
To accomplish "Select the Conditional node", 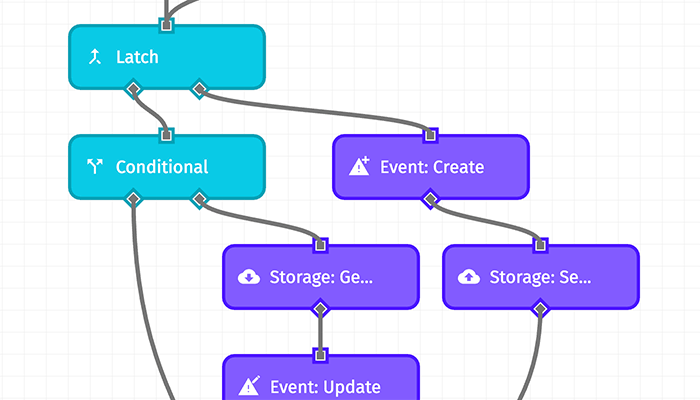I will click(167, 167).
